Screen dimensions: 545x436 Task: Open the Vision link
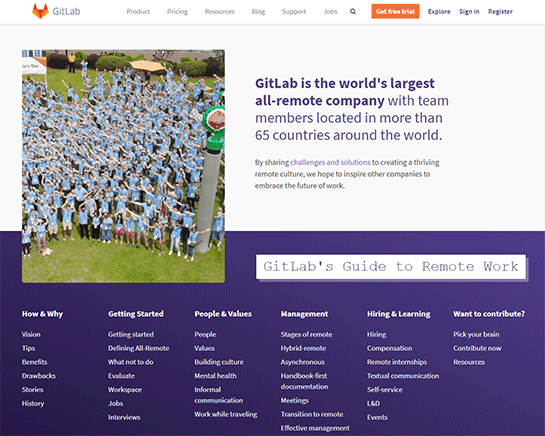point(31,334)
